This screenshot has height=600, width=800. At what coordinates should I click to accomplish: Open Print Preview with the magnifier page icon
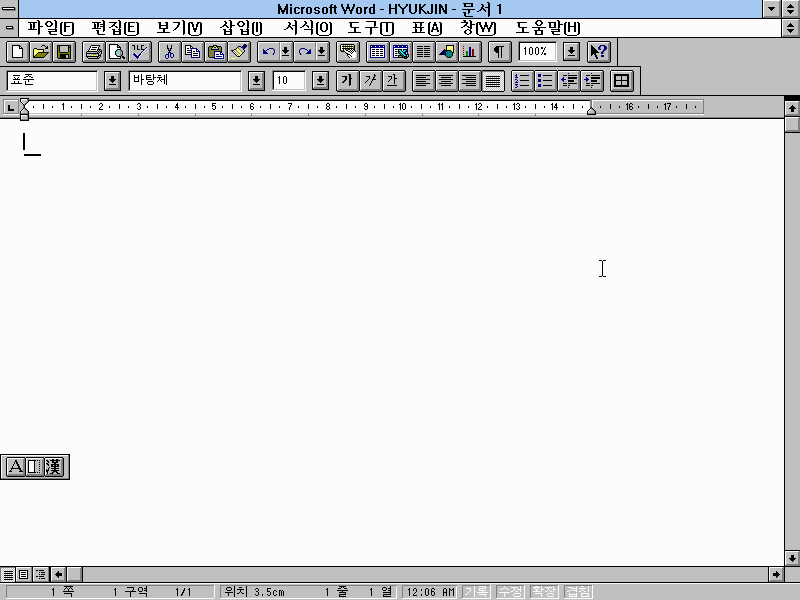pyautogui.click(x=117, y=52)
